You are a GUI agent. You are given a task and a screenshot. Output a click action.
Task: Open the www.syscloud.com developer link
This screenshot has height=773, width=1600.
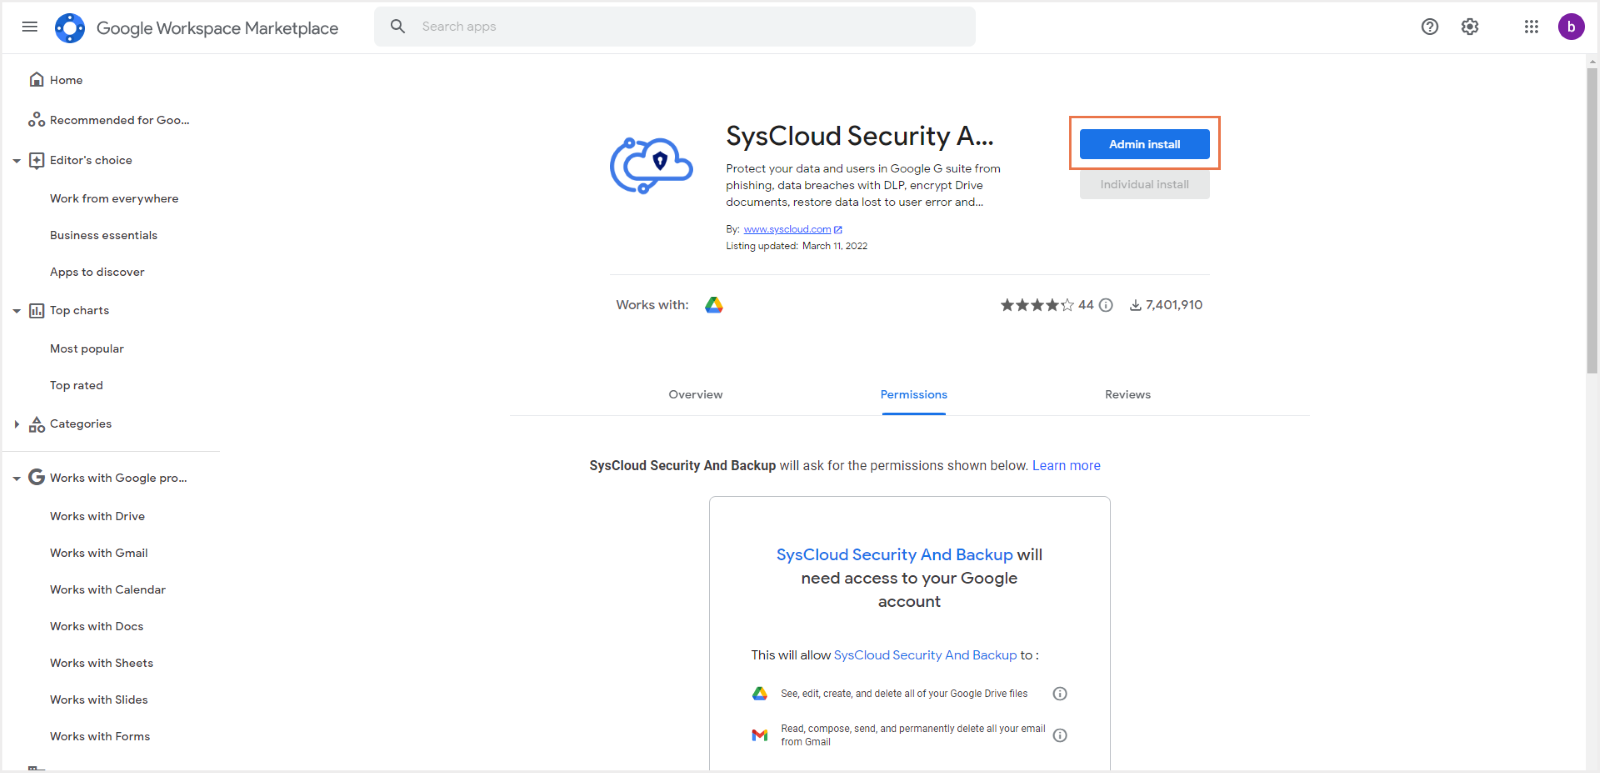coord(787,230)
